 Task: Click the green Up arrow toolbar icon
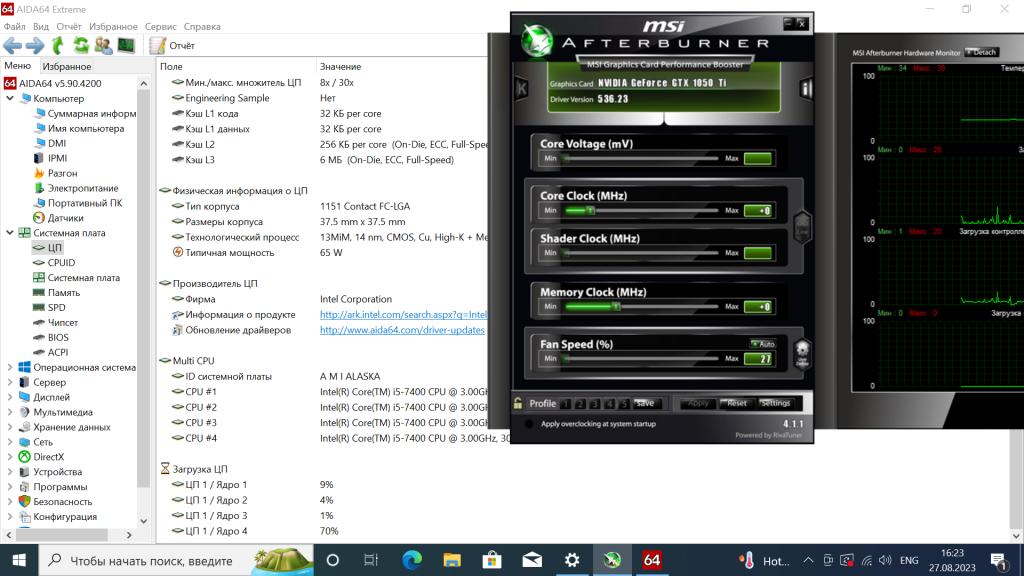tap(58, 45)
